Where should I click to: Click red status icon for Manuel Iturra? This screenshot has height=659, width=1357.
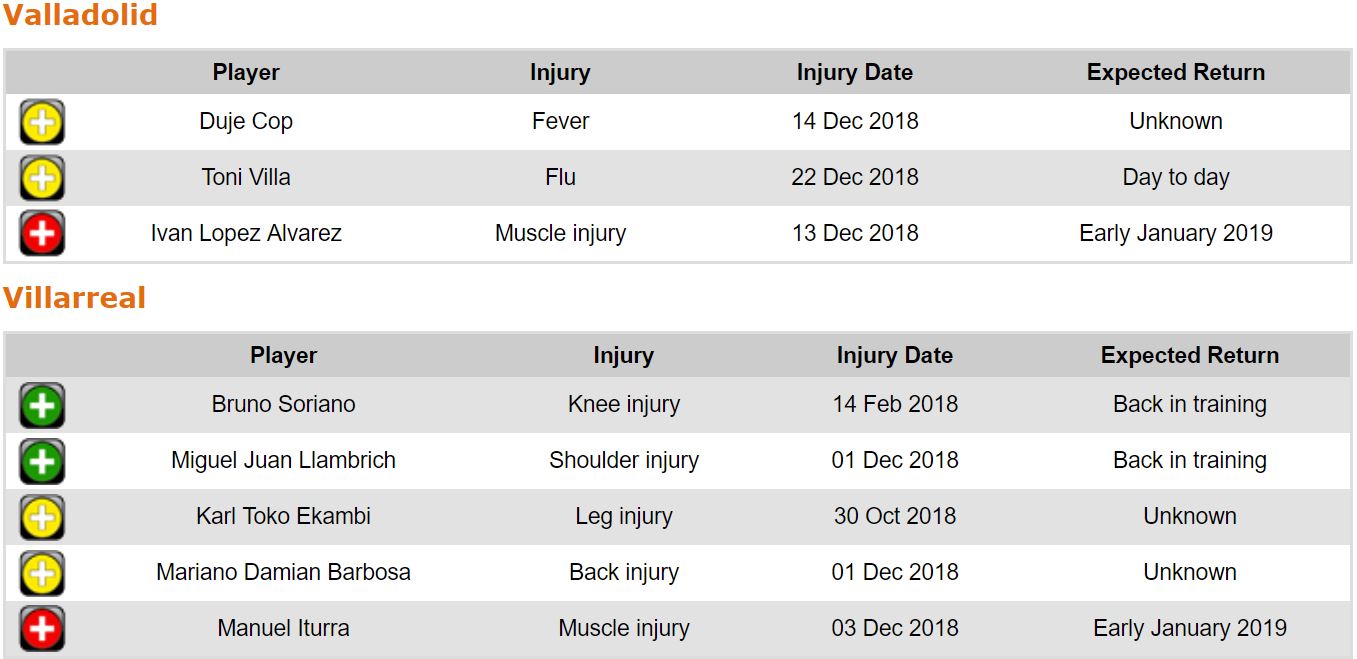click(x=42, y=630)
